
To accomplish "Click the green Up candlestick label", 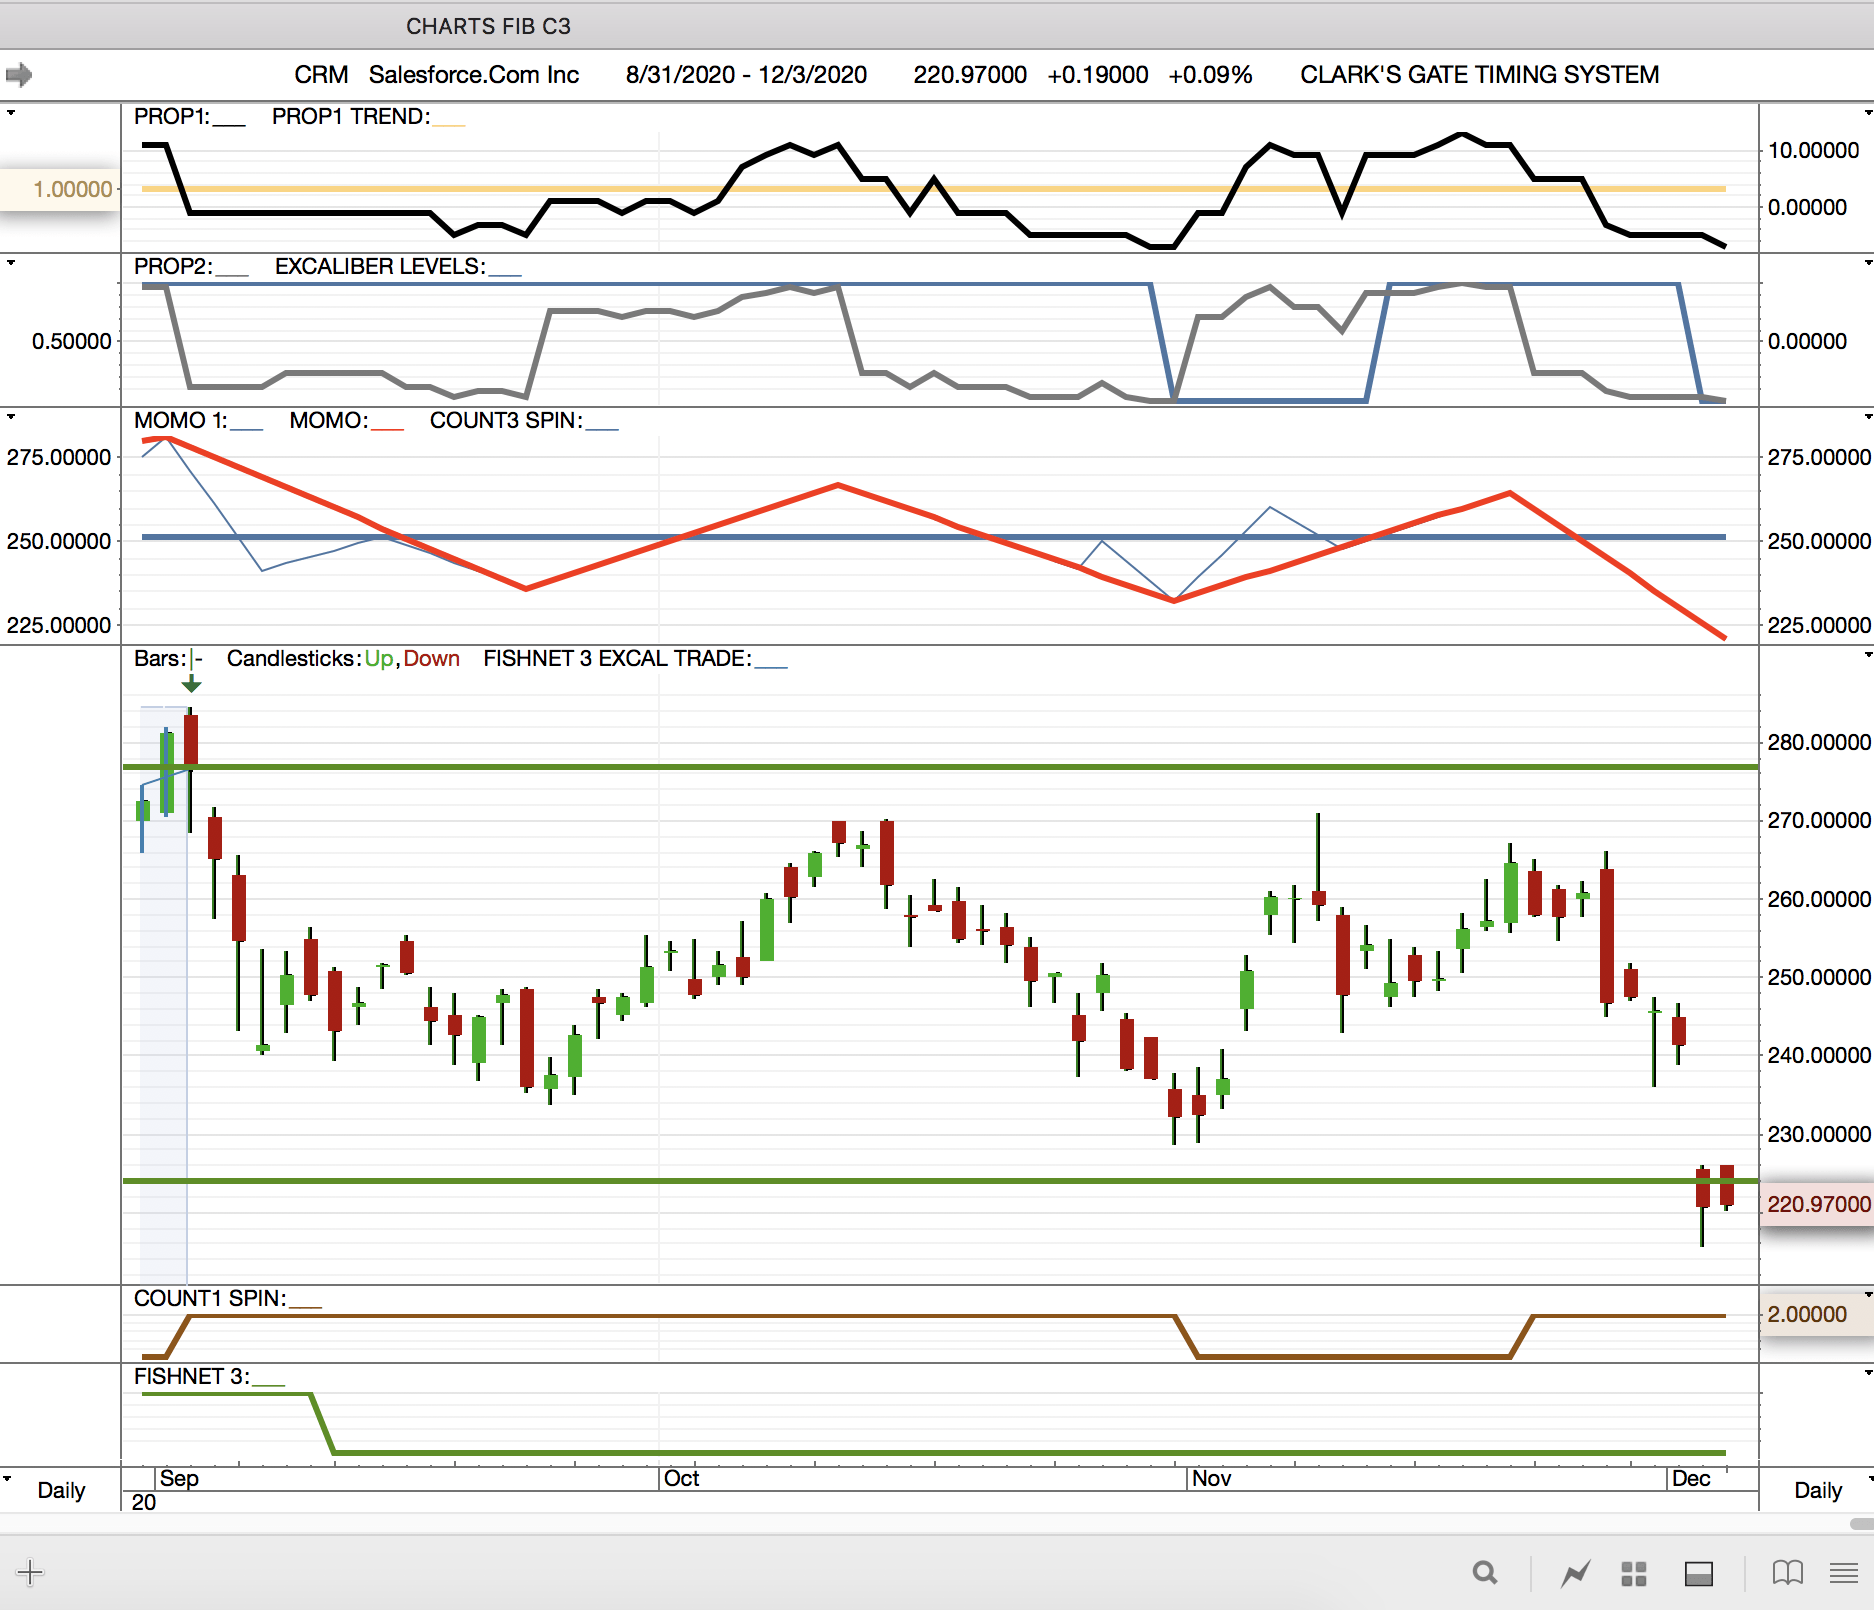I will pyautogui.click(x=379, y=659).
